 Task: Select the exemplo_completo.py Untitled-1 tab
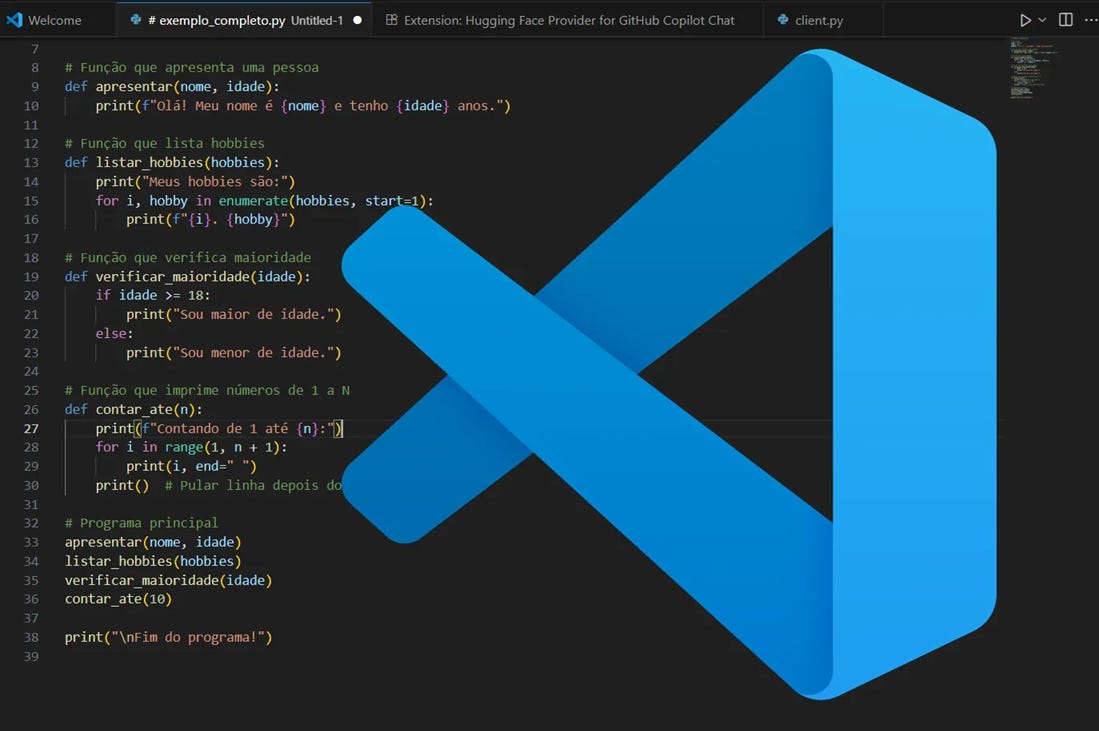[x=244, y=20]
